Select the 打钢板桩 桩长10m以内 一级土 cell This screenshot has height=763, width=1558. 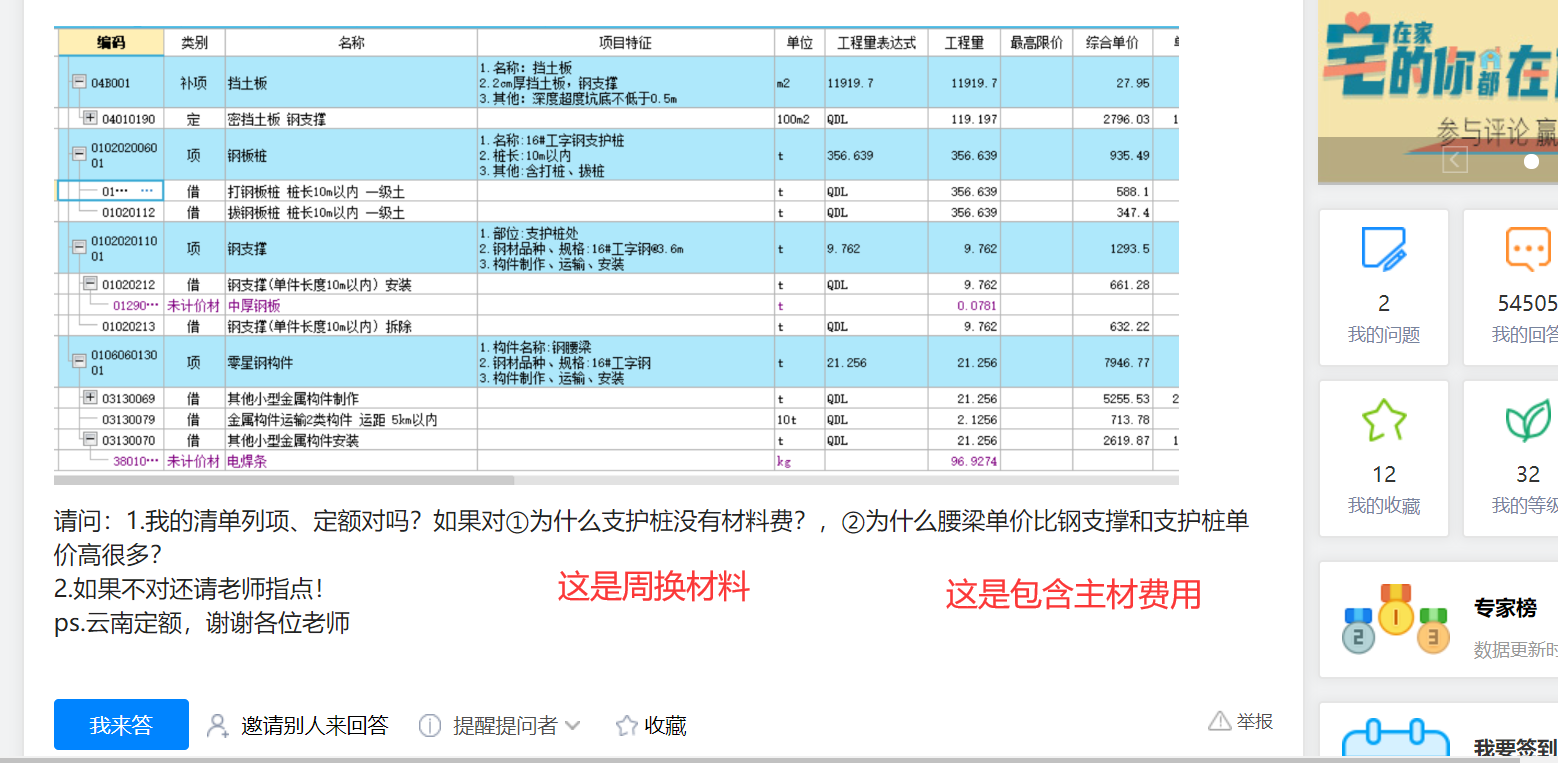pyautogui.click(x=351, y=191)
